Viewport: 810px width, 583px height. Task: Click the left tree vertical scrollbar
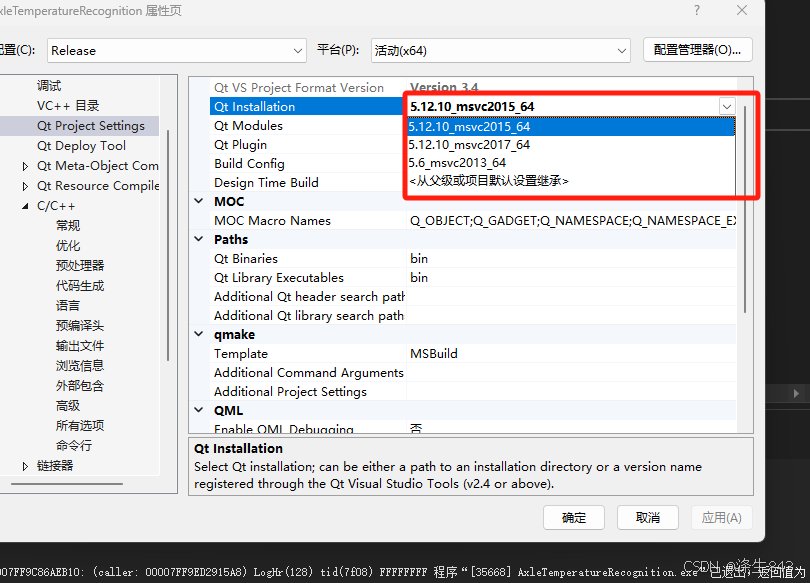pyautogui.click(x=168, y=245)
